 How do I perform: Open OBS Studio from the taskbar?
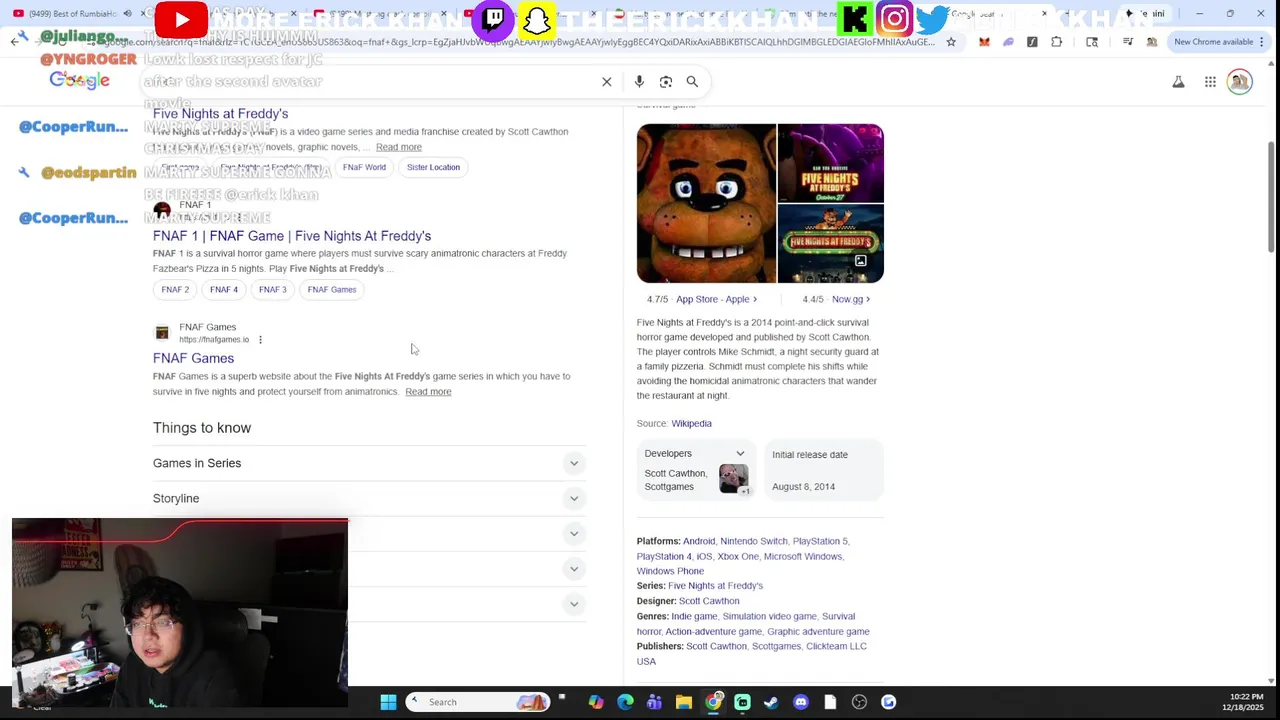[859, 702]
